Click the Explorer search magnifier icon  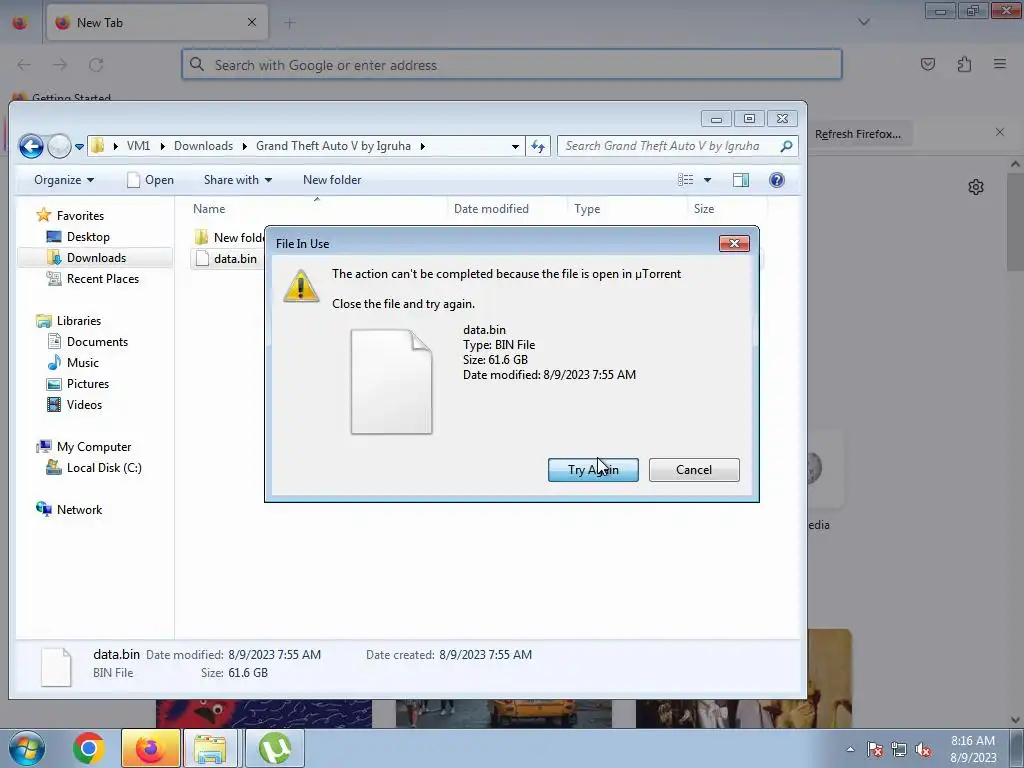pyautogui.click(x=786, y=146)
